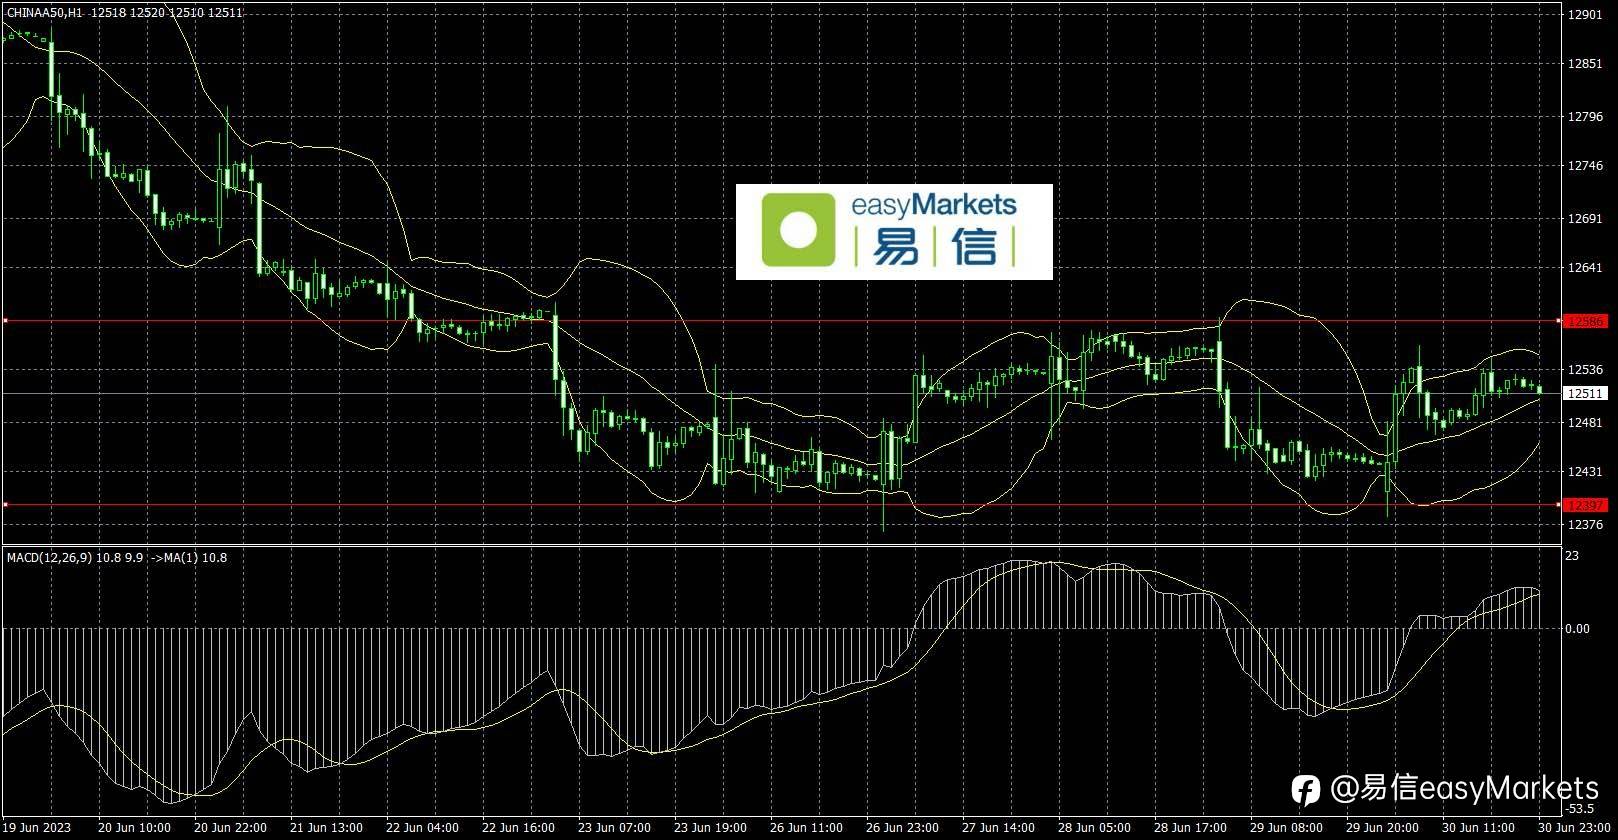Click the 30 Jun 23:00 time label

[1573, 828]
